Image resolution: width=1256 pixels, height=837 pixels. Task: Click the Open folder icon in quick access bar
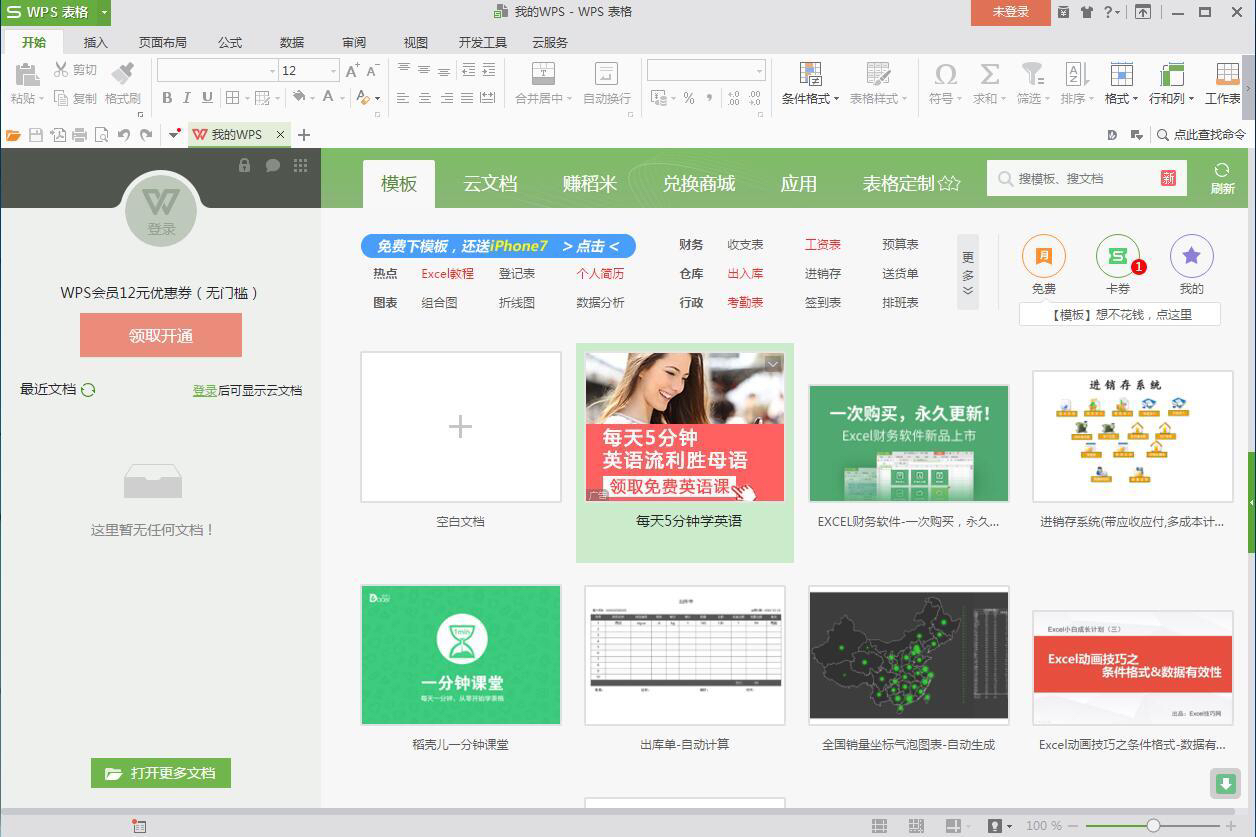[13, 135]
